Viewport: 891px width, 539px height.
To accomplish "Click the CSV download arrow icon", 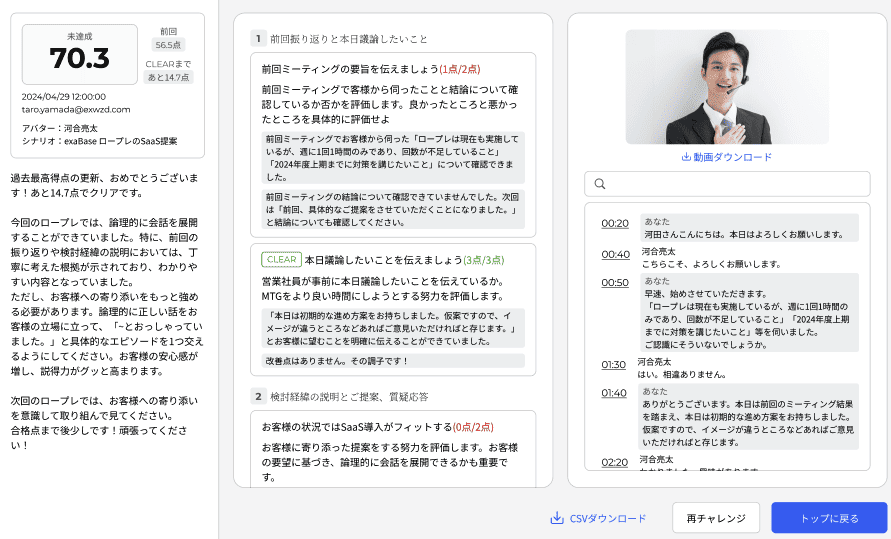I will click(x=557, y=518).
